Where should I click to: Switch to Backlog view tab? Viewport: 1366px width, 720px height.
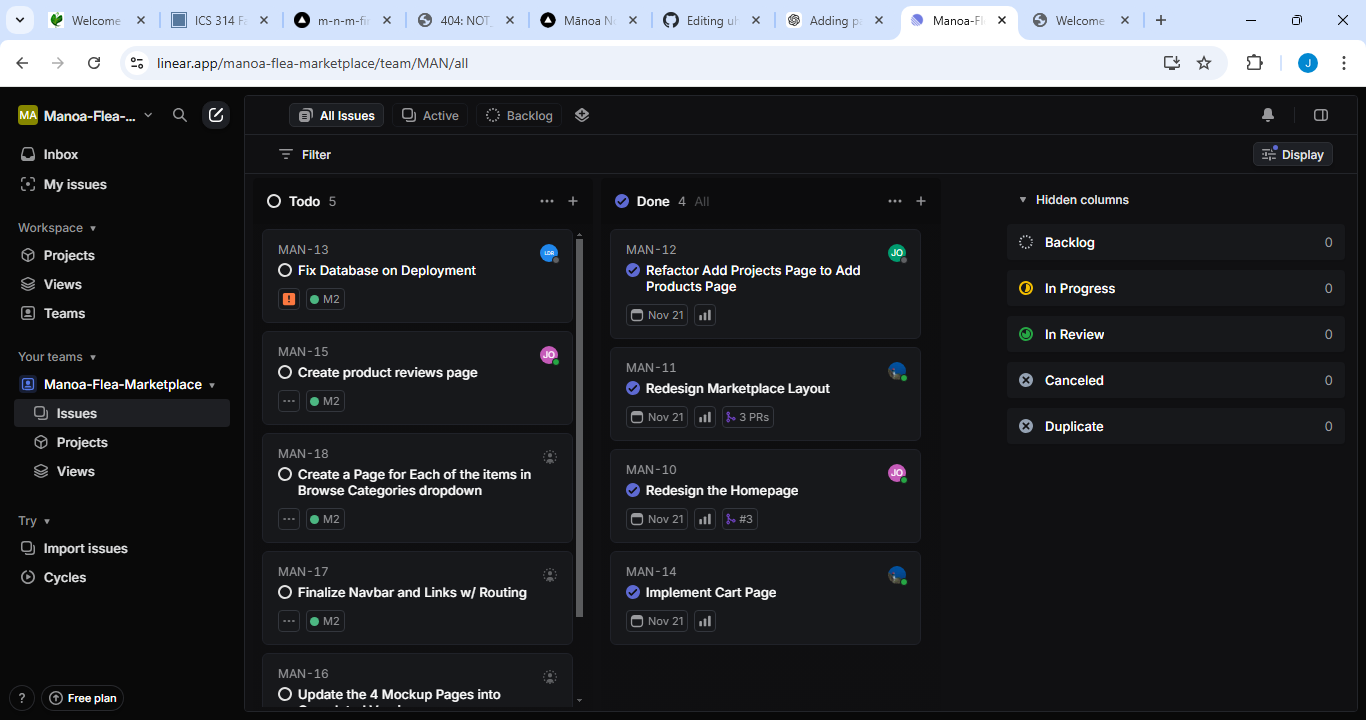pos(519,115)
